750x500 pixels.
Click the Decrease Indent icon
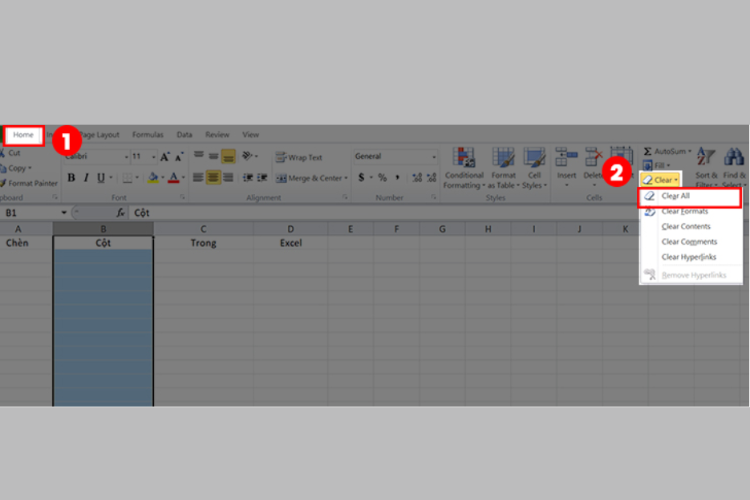tap(248, 178)
